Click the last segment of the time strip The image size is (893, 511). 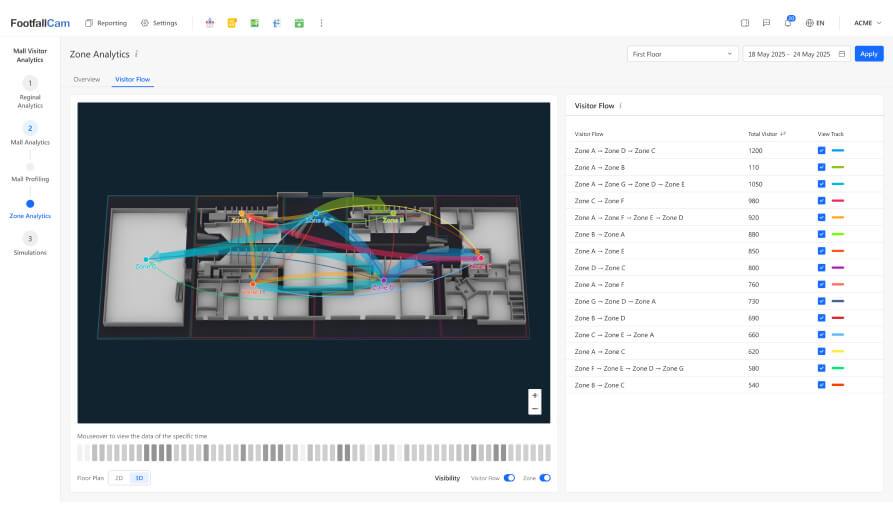tap(548, 453)
